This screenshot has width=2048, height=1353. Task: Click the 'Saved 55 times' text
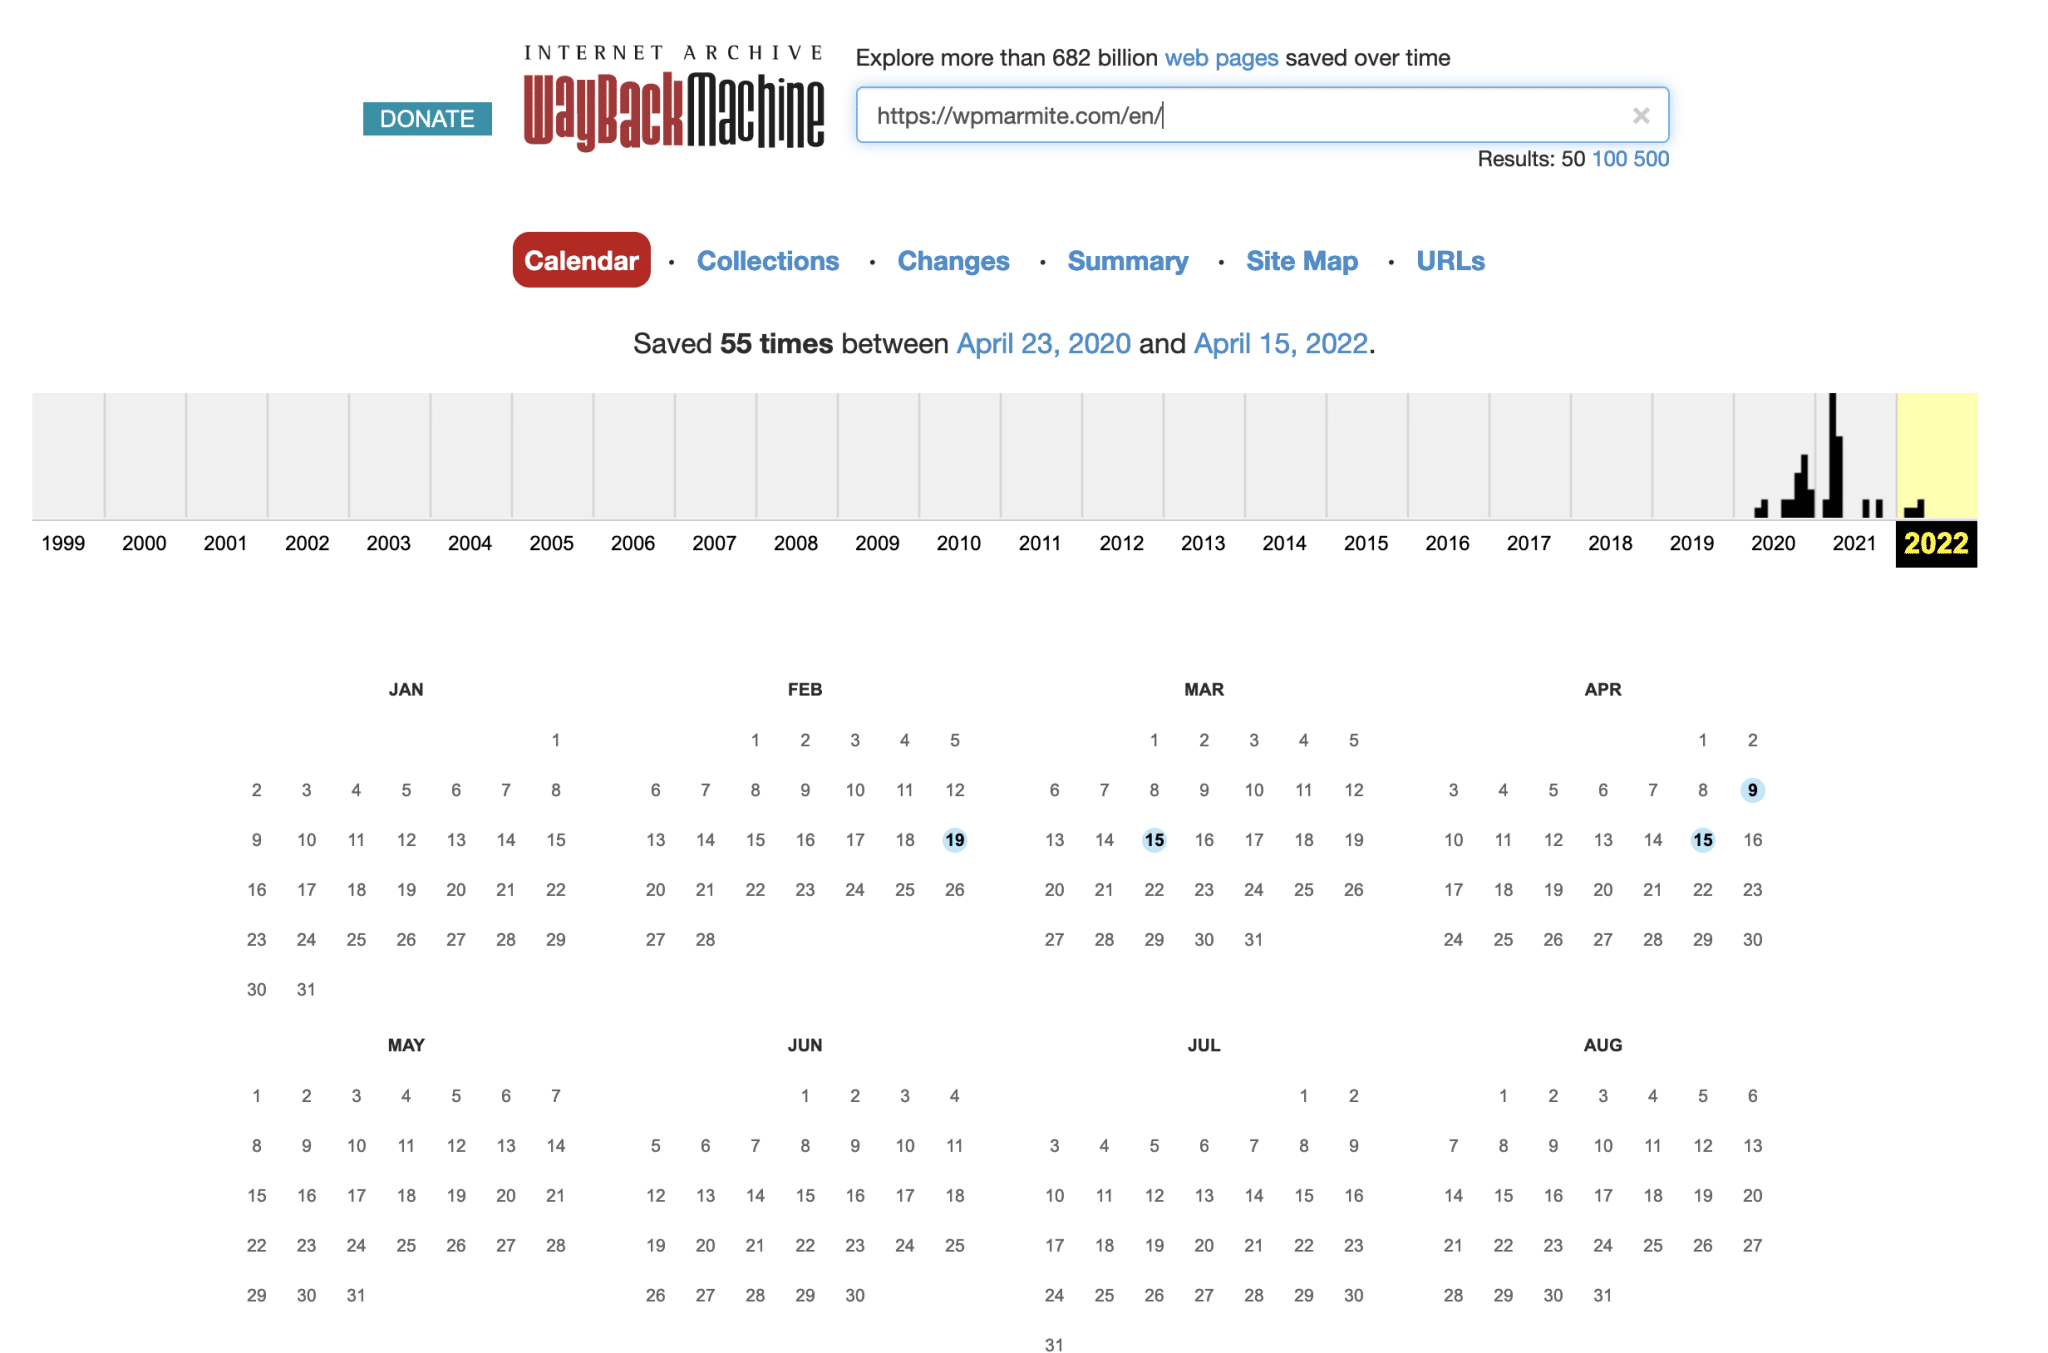733,344
